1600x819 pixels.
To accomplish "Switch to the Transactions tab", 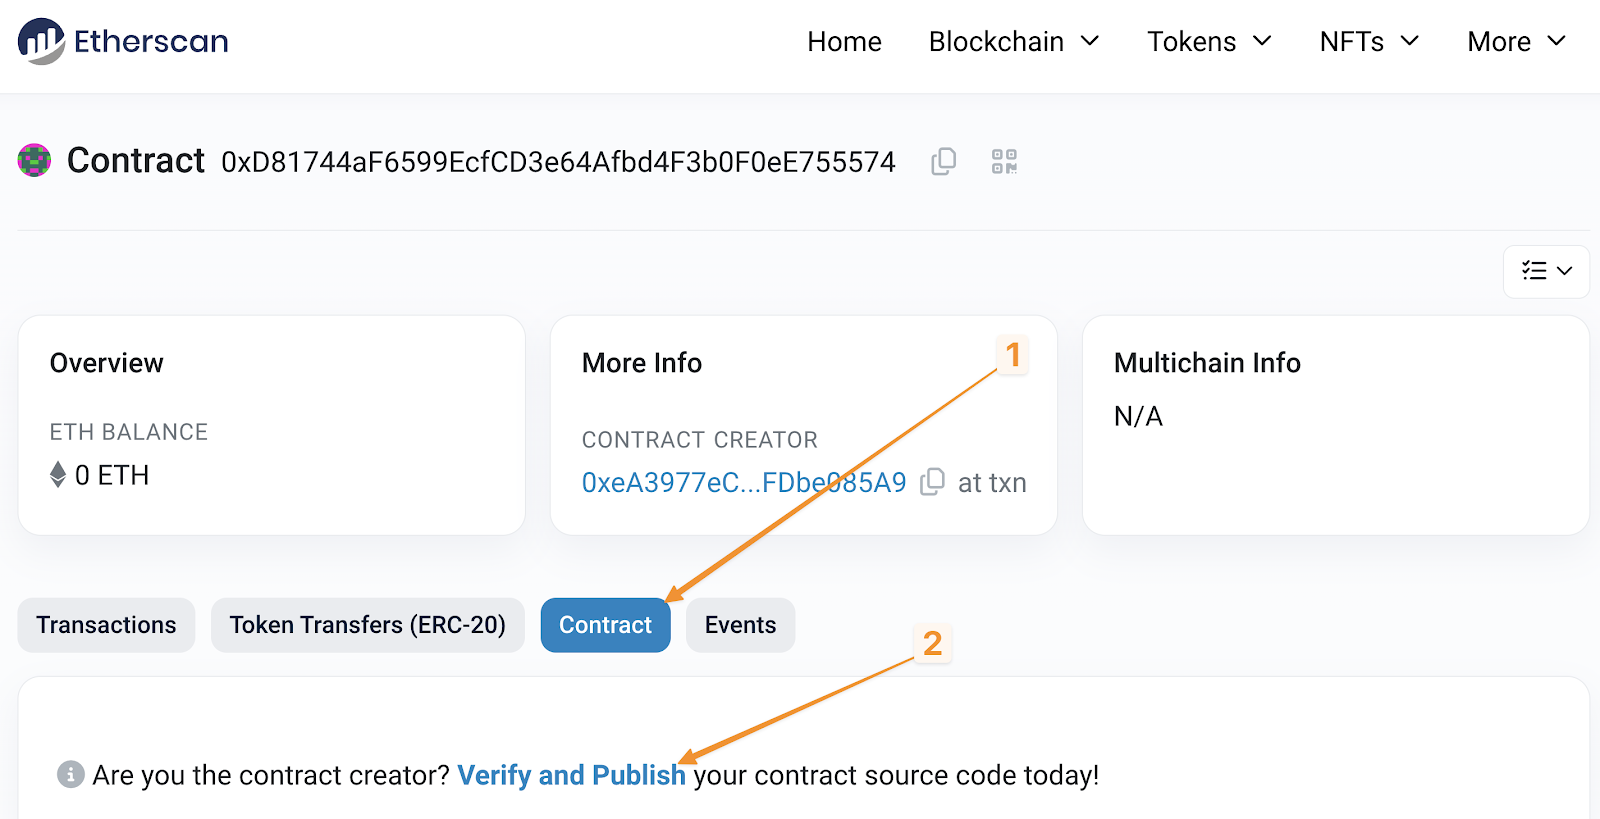I will 106,625.
